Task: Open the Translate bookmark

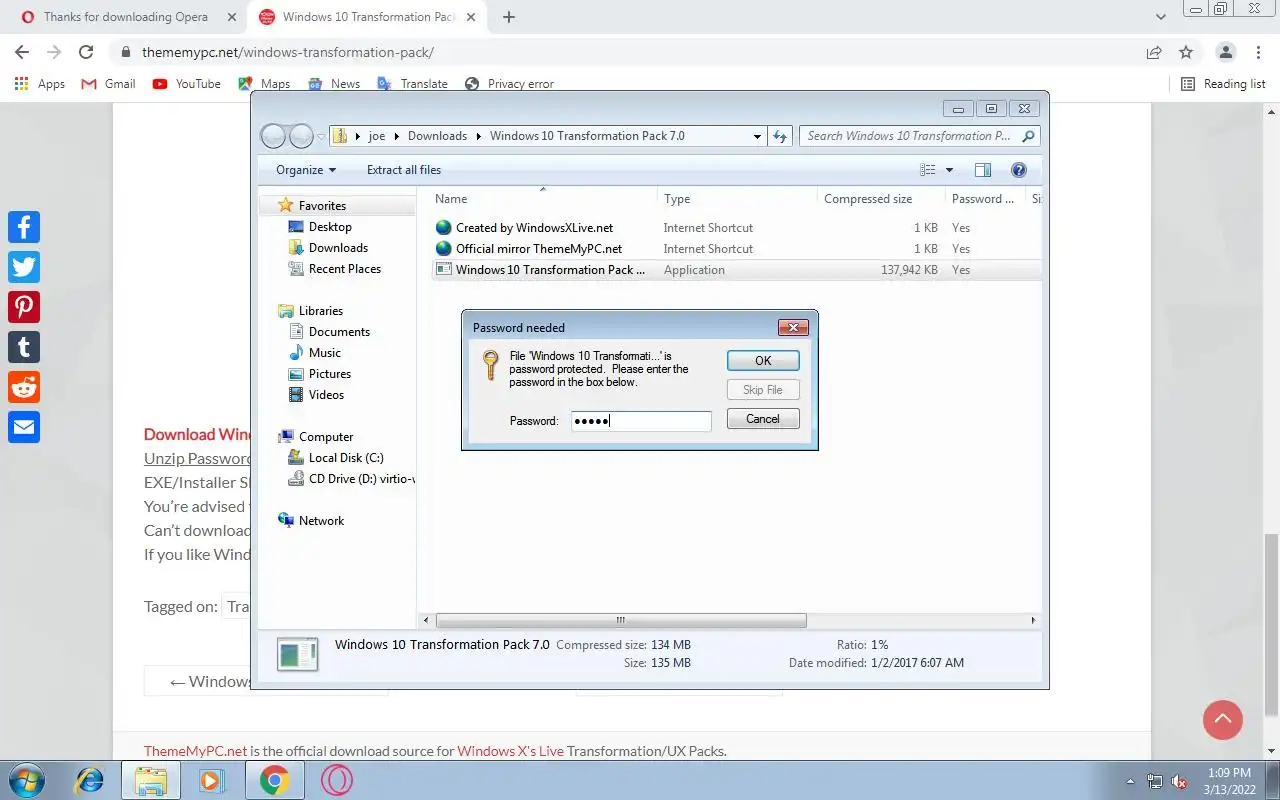Action: 413,84
